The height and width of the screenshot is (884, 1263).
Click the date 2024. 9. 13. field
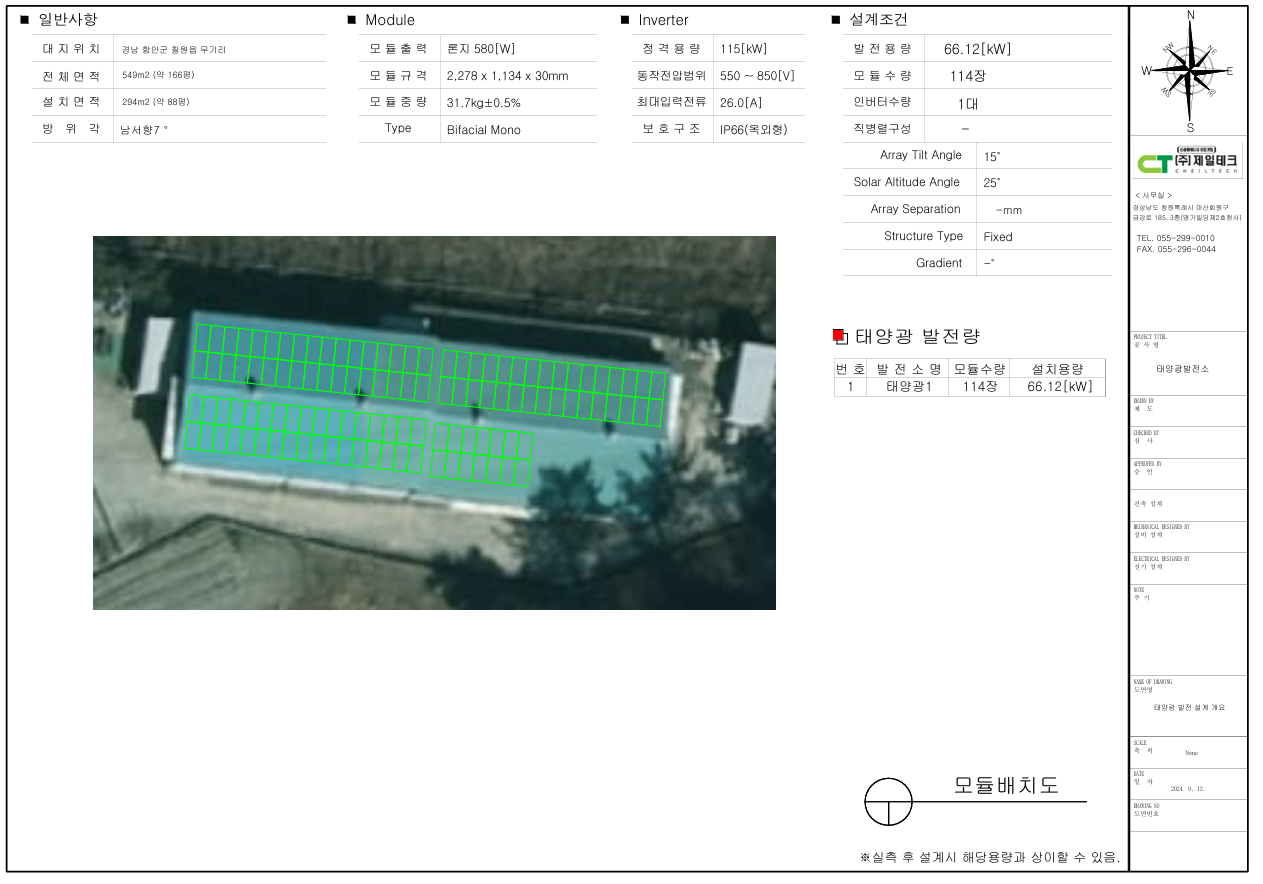[x=1187, y=789]
